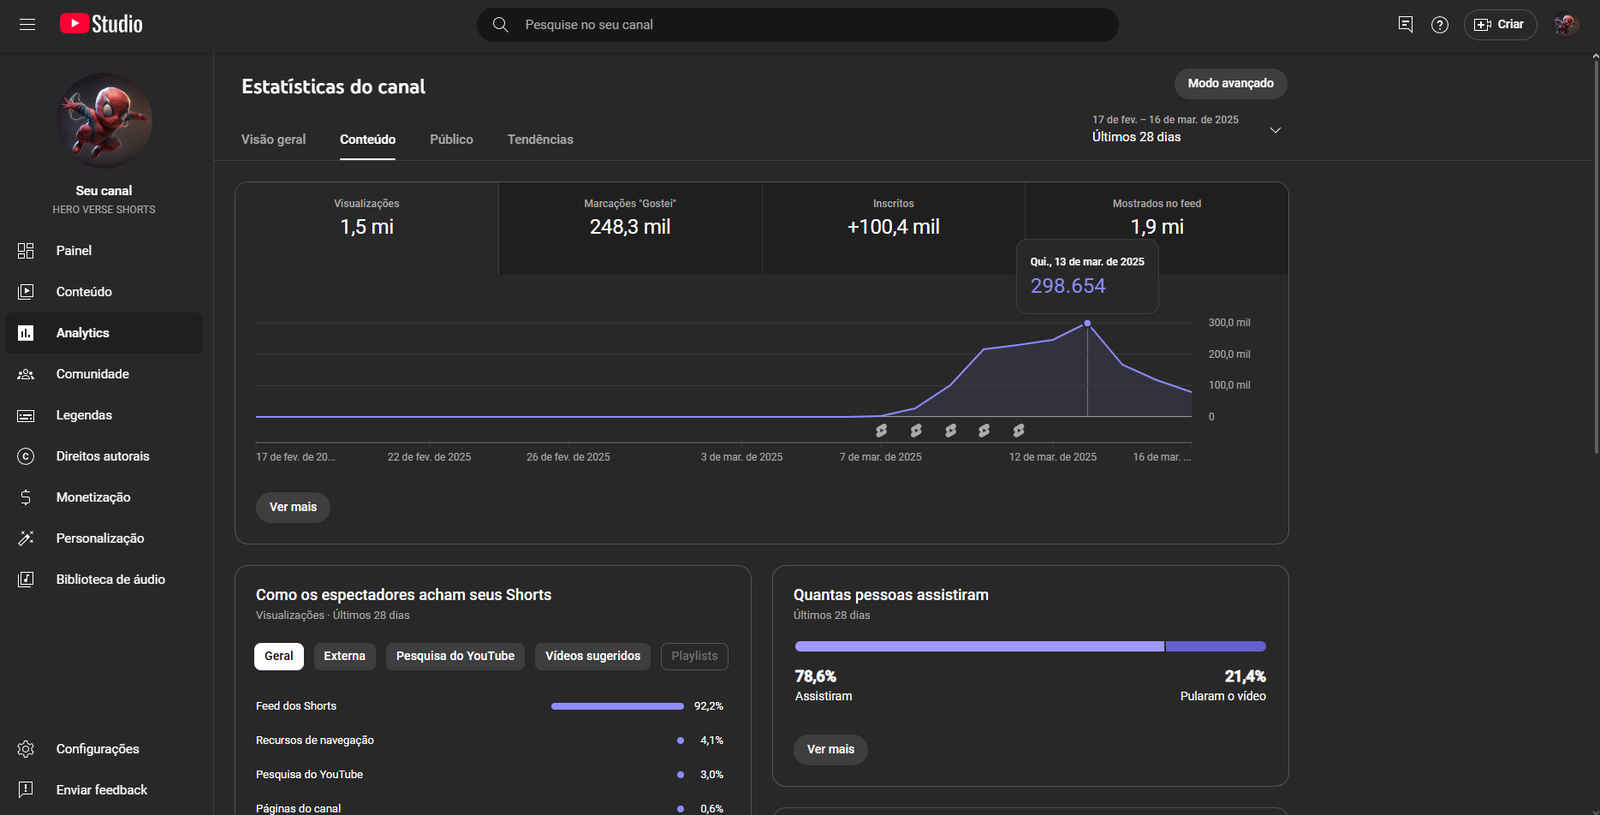Open Monetização from the sidebar
The image size is (1600, 815).
pyautogui.click(x=93, y=497)
